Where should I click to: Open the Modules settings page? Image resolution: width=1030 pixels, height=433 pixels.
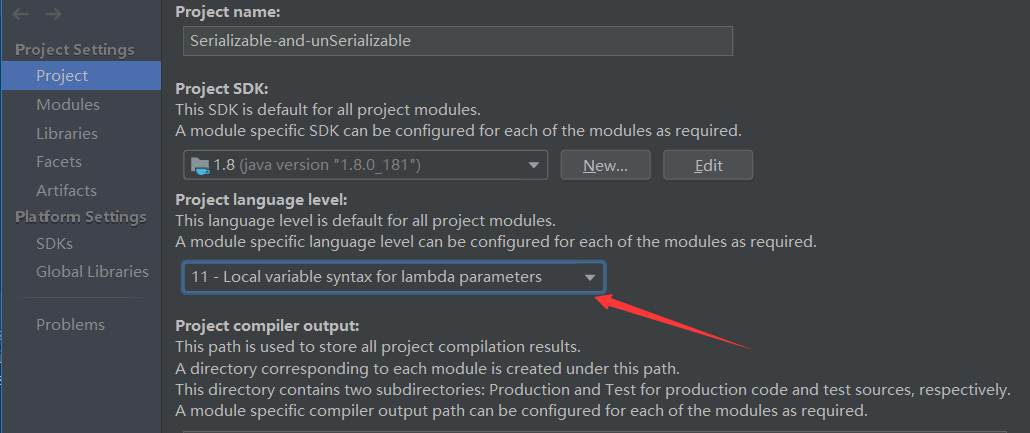(68, 105)
